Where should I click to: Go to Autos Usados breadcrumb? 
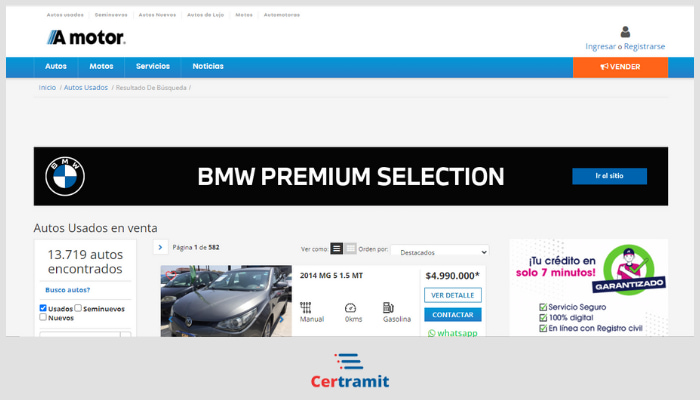pyautogui.click(x=86, y=88)
